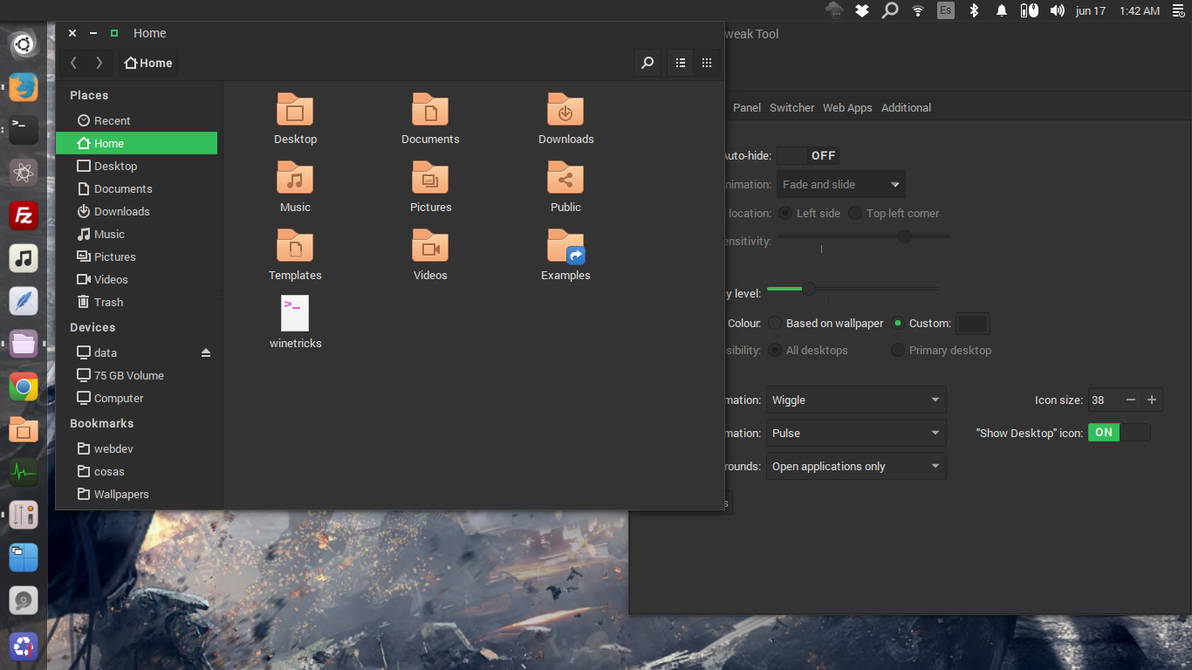Open the search icon in file manager toolbar
1192x670 pixels.
coord(647,63)
